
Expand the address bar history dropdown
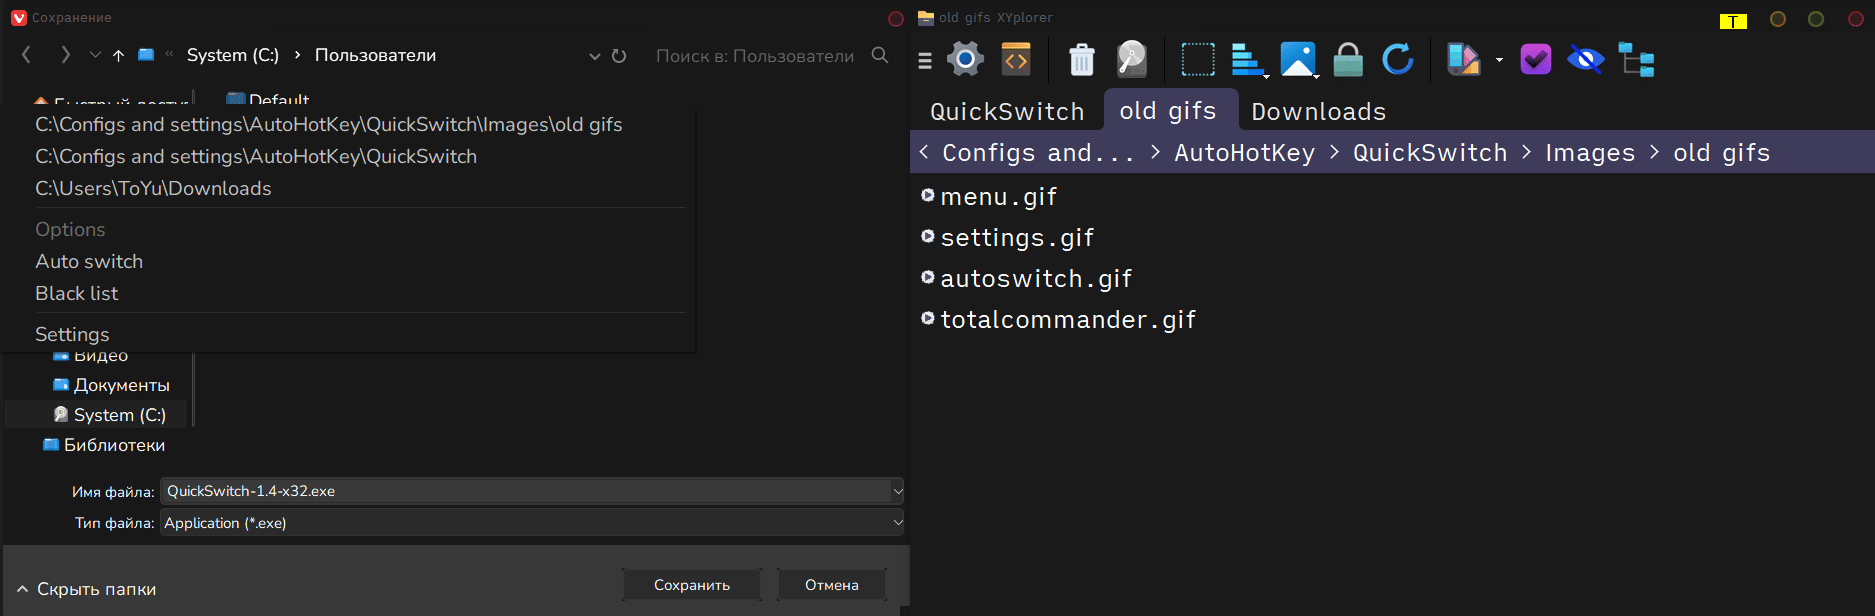click(595, 56)
